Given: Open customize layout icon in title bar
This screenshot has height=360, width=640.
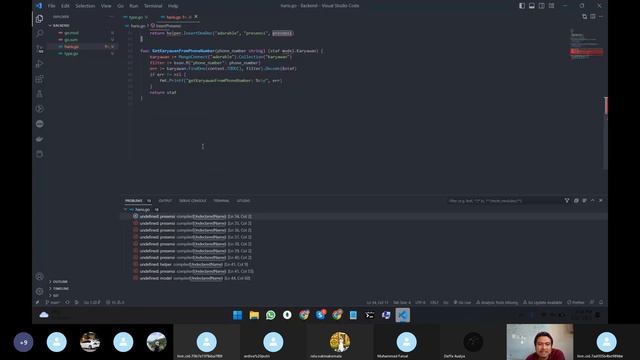Looking at the screenshot, I should click(x=551, y=6).
